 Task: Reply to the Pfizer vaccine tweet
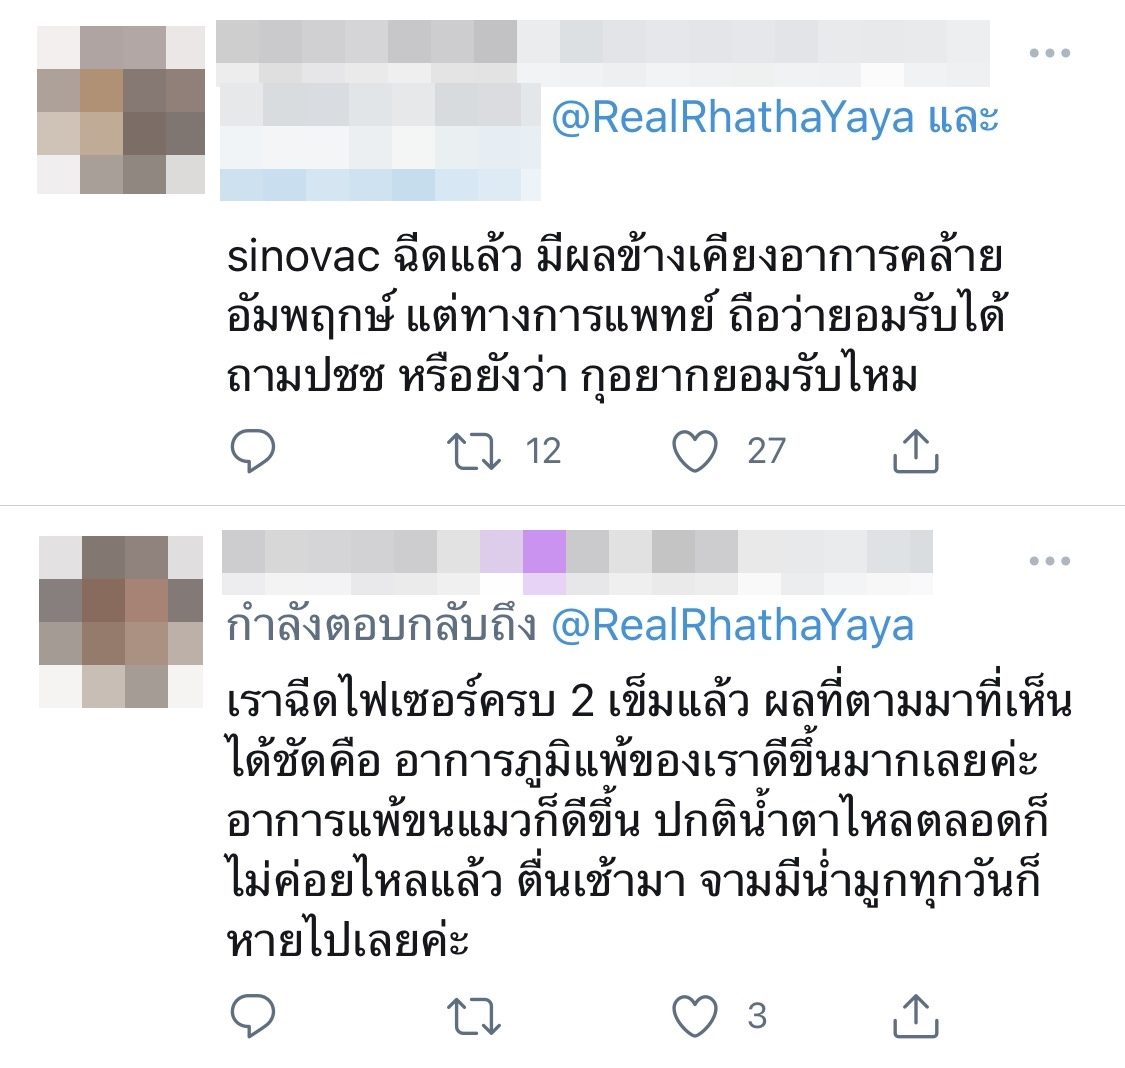(253, 1016)
